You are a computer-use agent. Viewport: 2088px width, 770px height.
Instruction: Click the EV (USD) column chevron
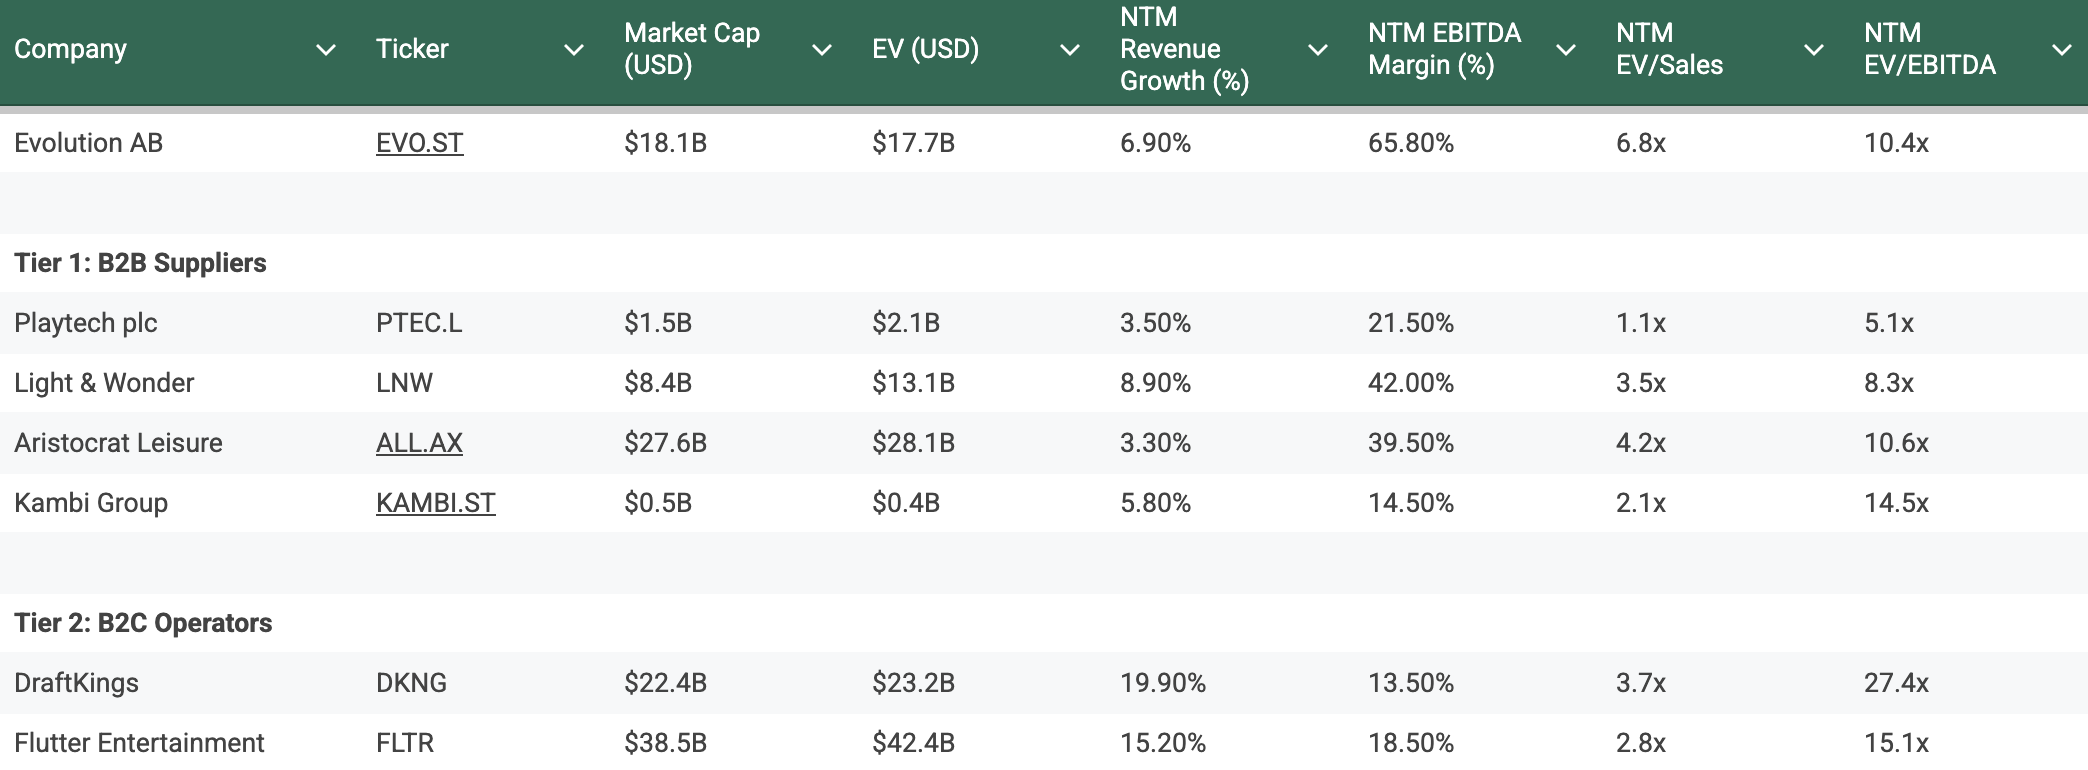1070,50
